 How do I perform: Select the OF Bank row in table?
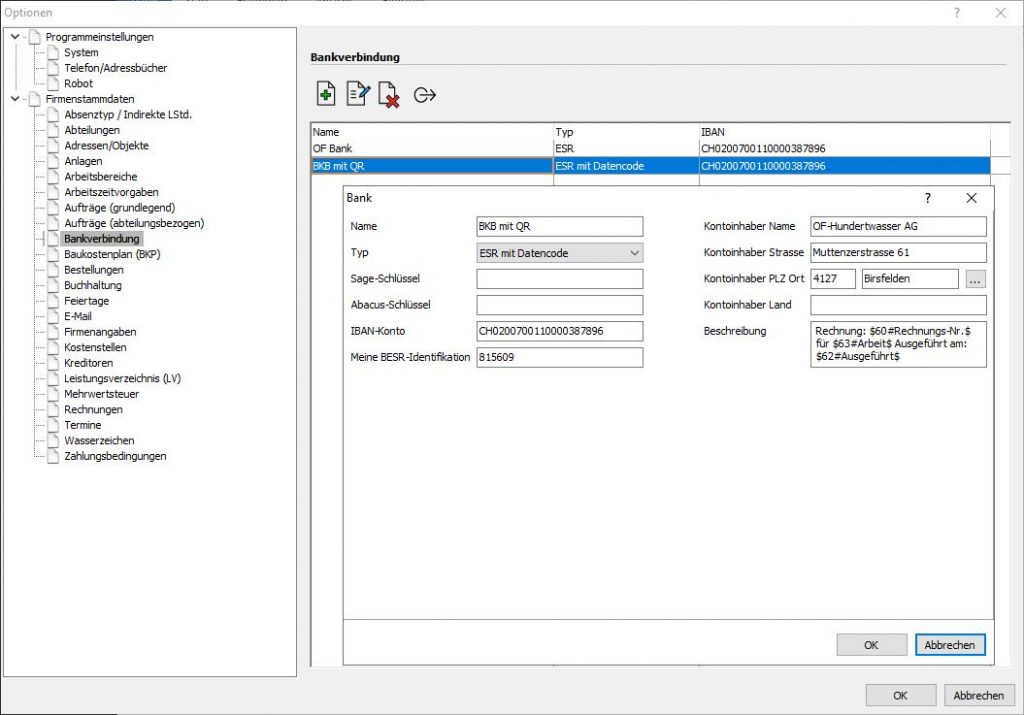[650, 149]
